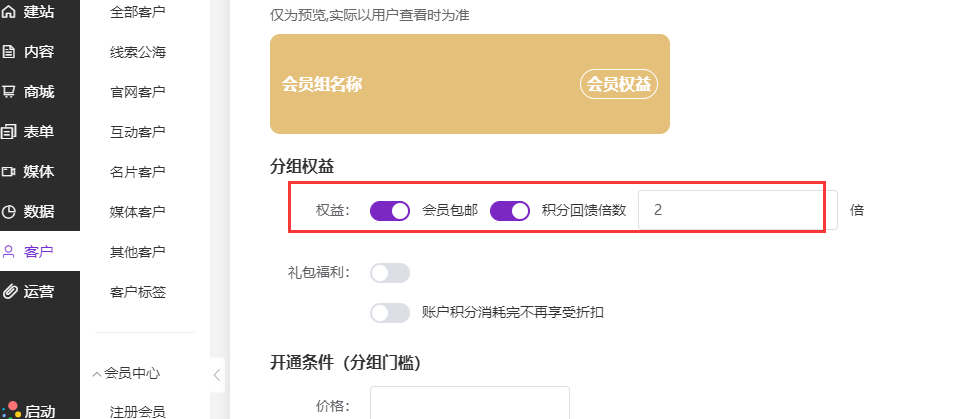The width and height of the screenshot is (958, 419).
Task: Click the 价格 input field
Action: click(x=469, y=405)
